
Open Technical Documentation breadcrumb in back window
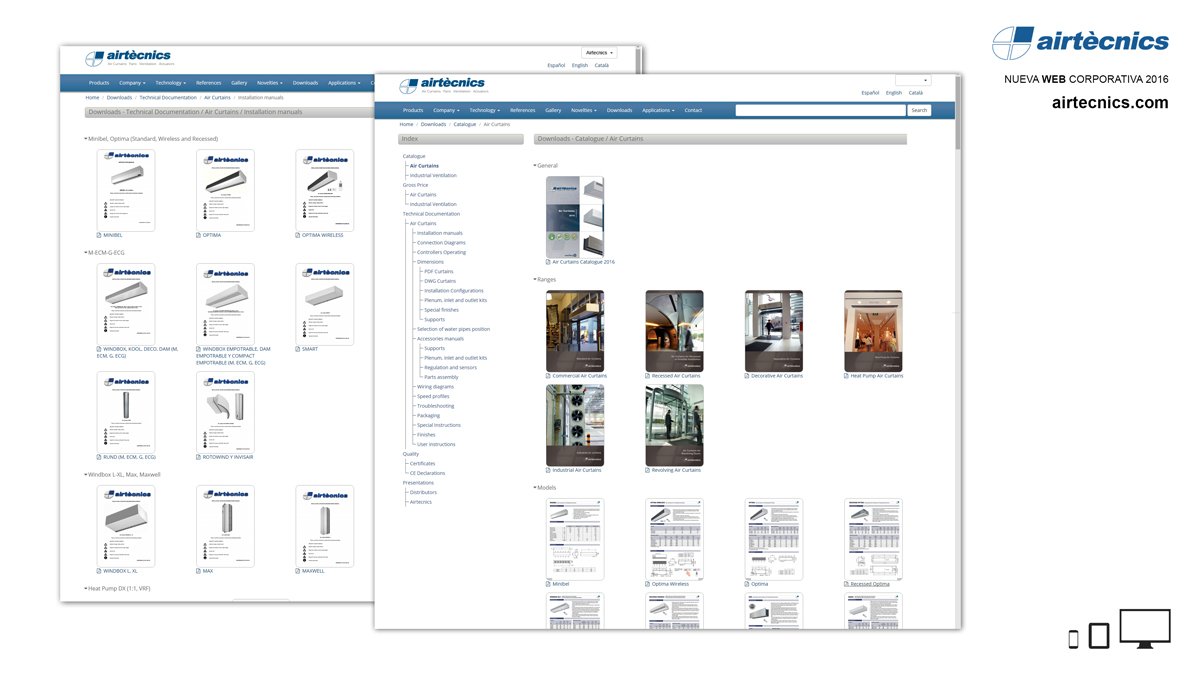168,98
